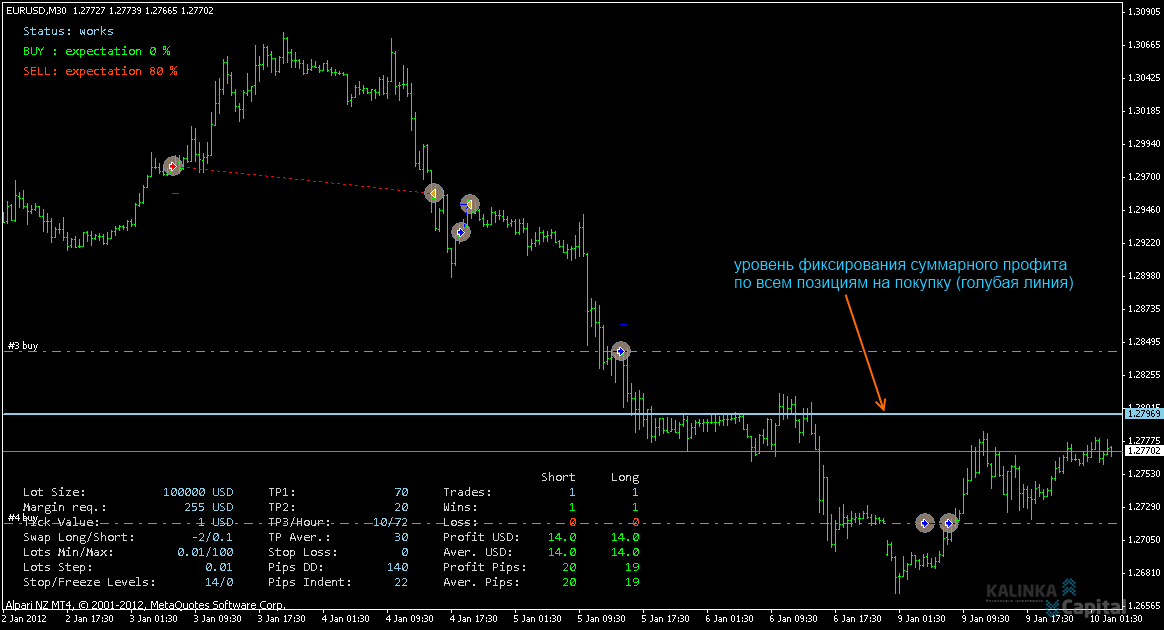Viewport: 1164px width, 630px height.
Task: Click the 1.27702 current price tag on the axis
Action: pyautogui.click(x=1143, y=450)
